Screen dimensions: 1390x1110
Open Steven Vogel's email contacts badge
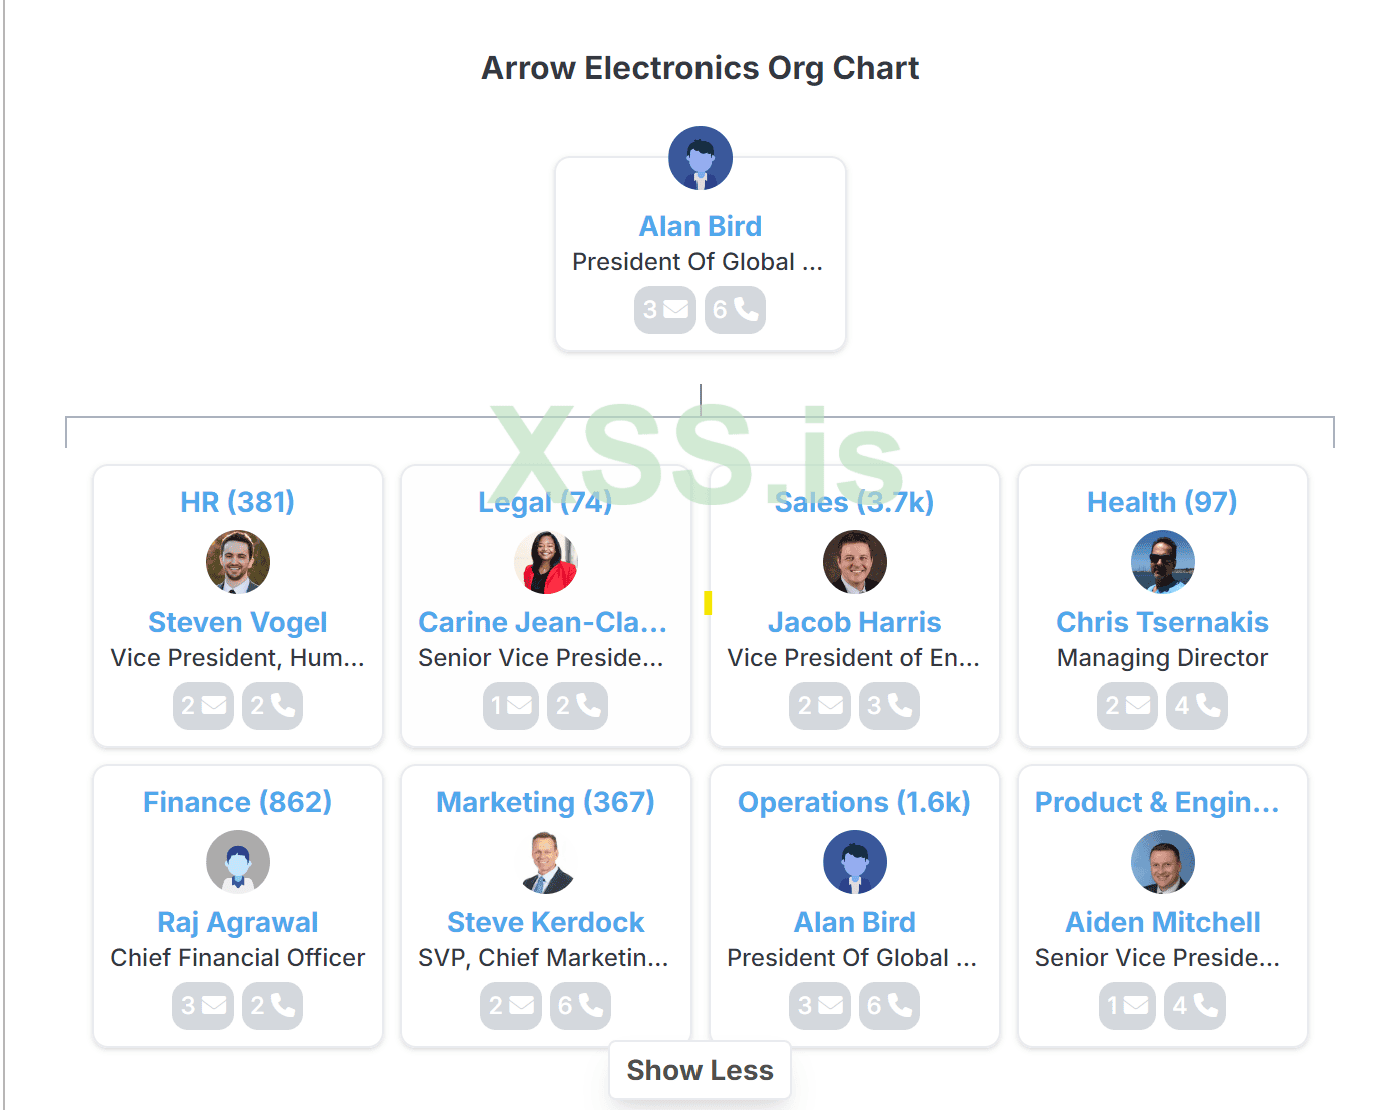click(203, 706)
